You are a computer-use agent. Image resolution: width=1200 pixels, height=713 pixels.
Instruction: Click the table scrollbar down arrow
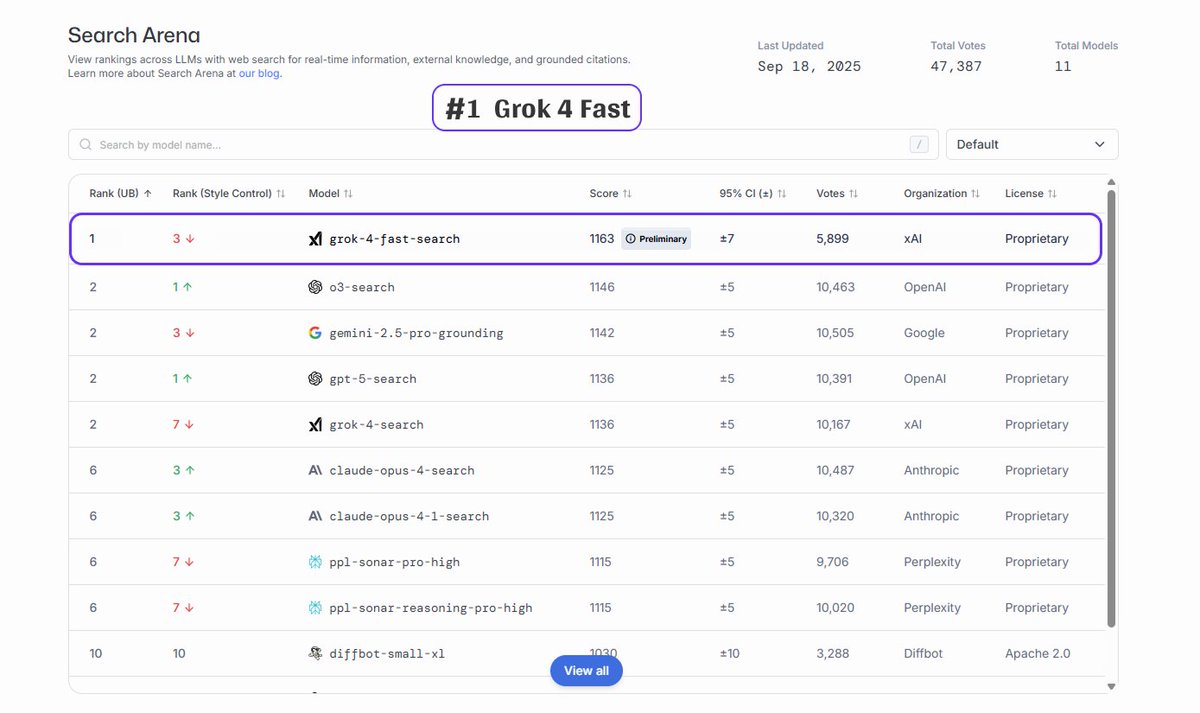(x=1111, y=686)
